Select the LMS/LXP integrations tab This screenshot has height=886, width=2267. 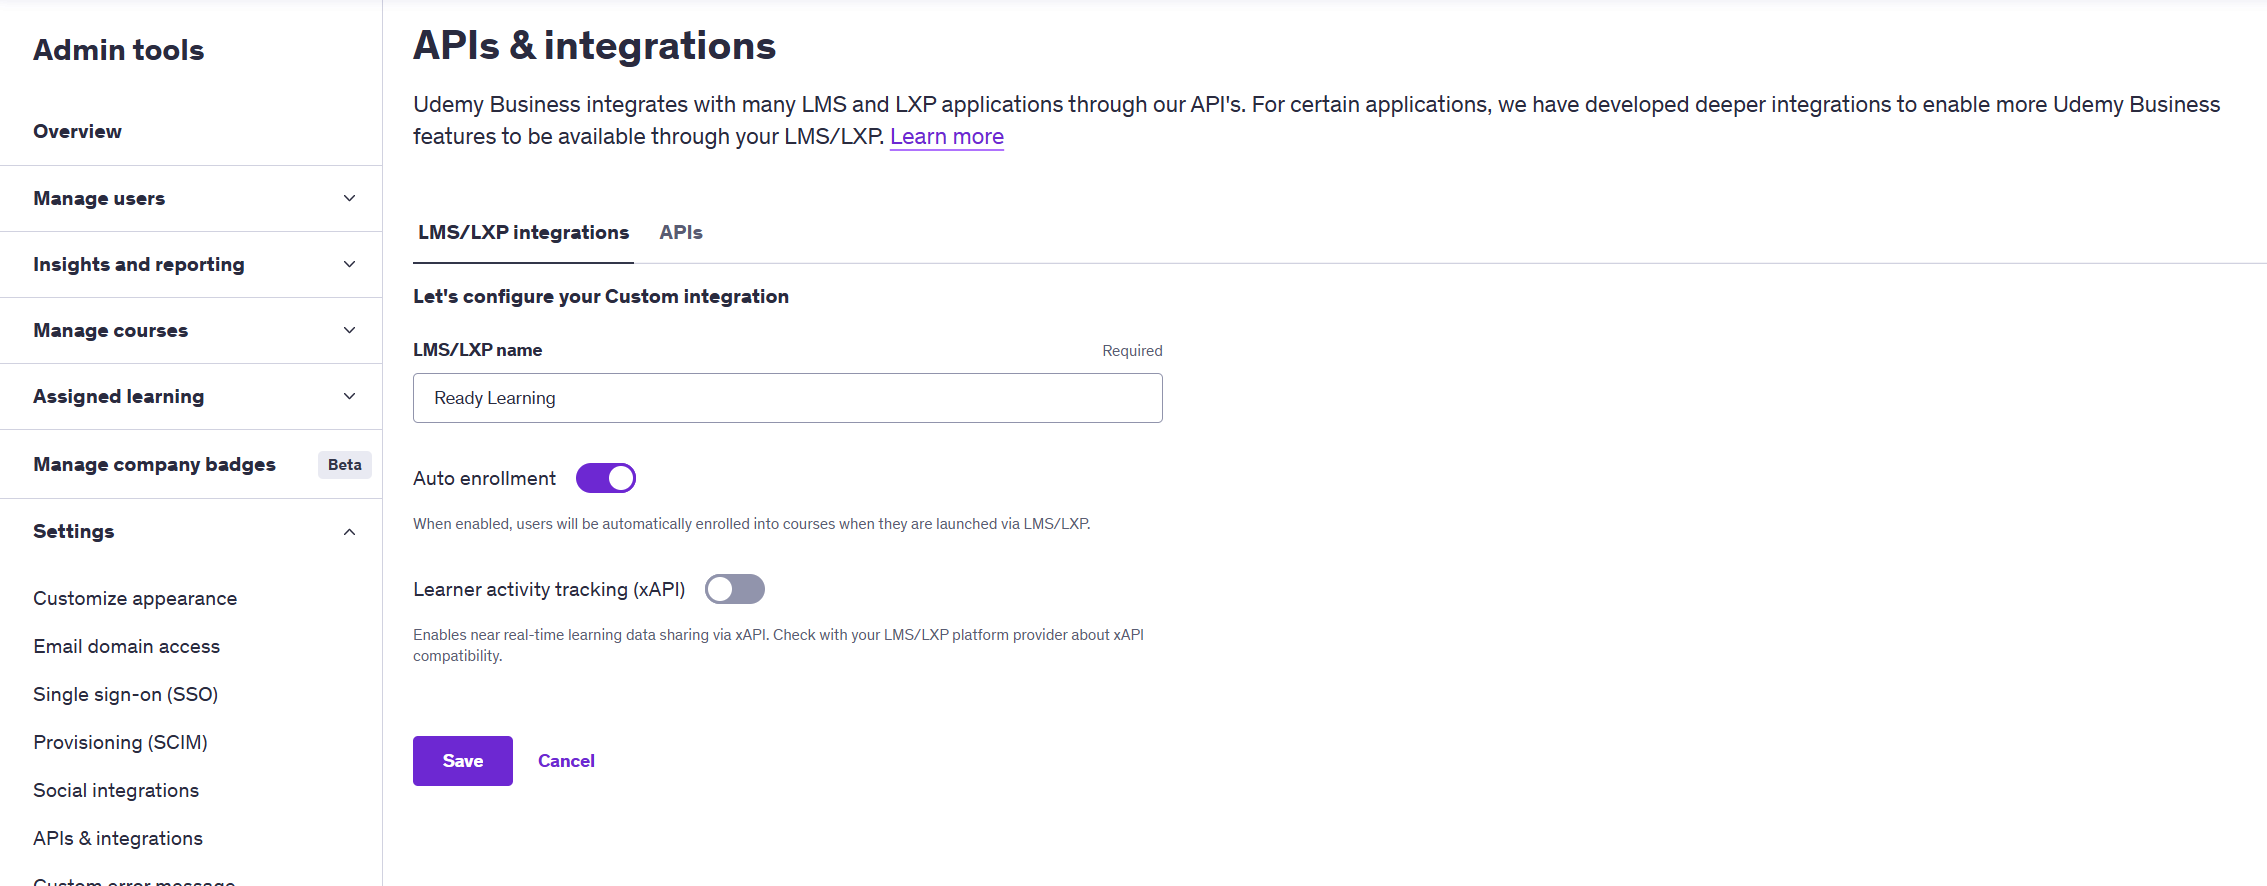pyautogui.click(x=523, y=232)
